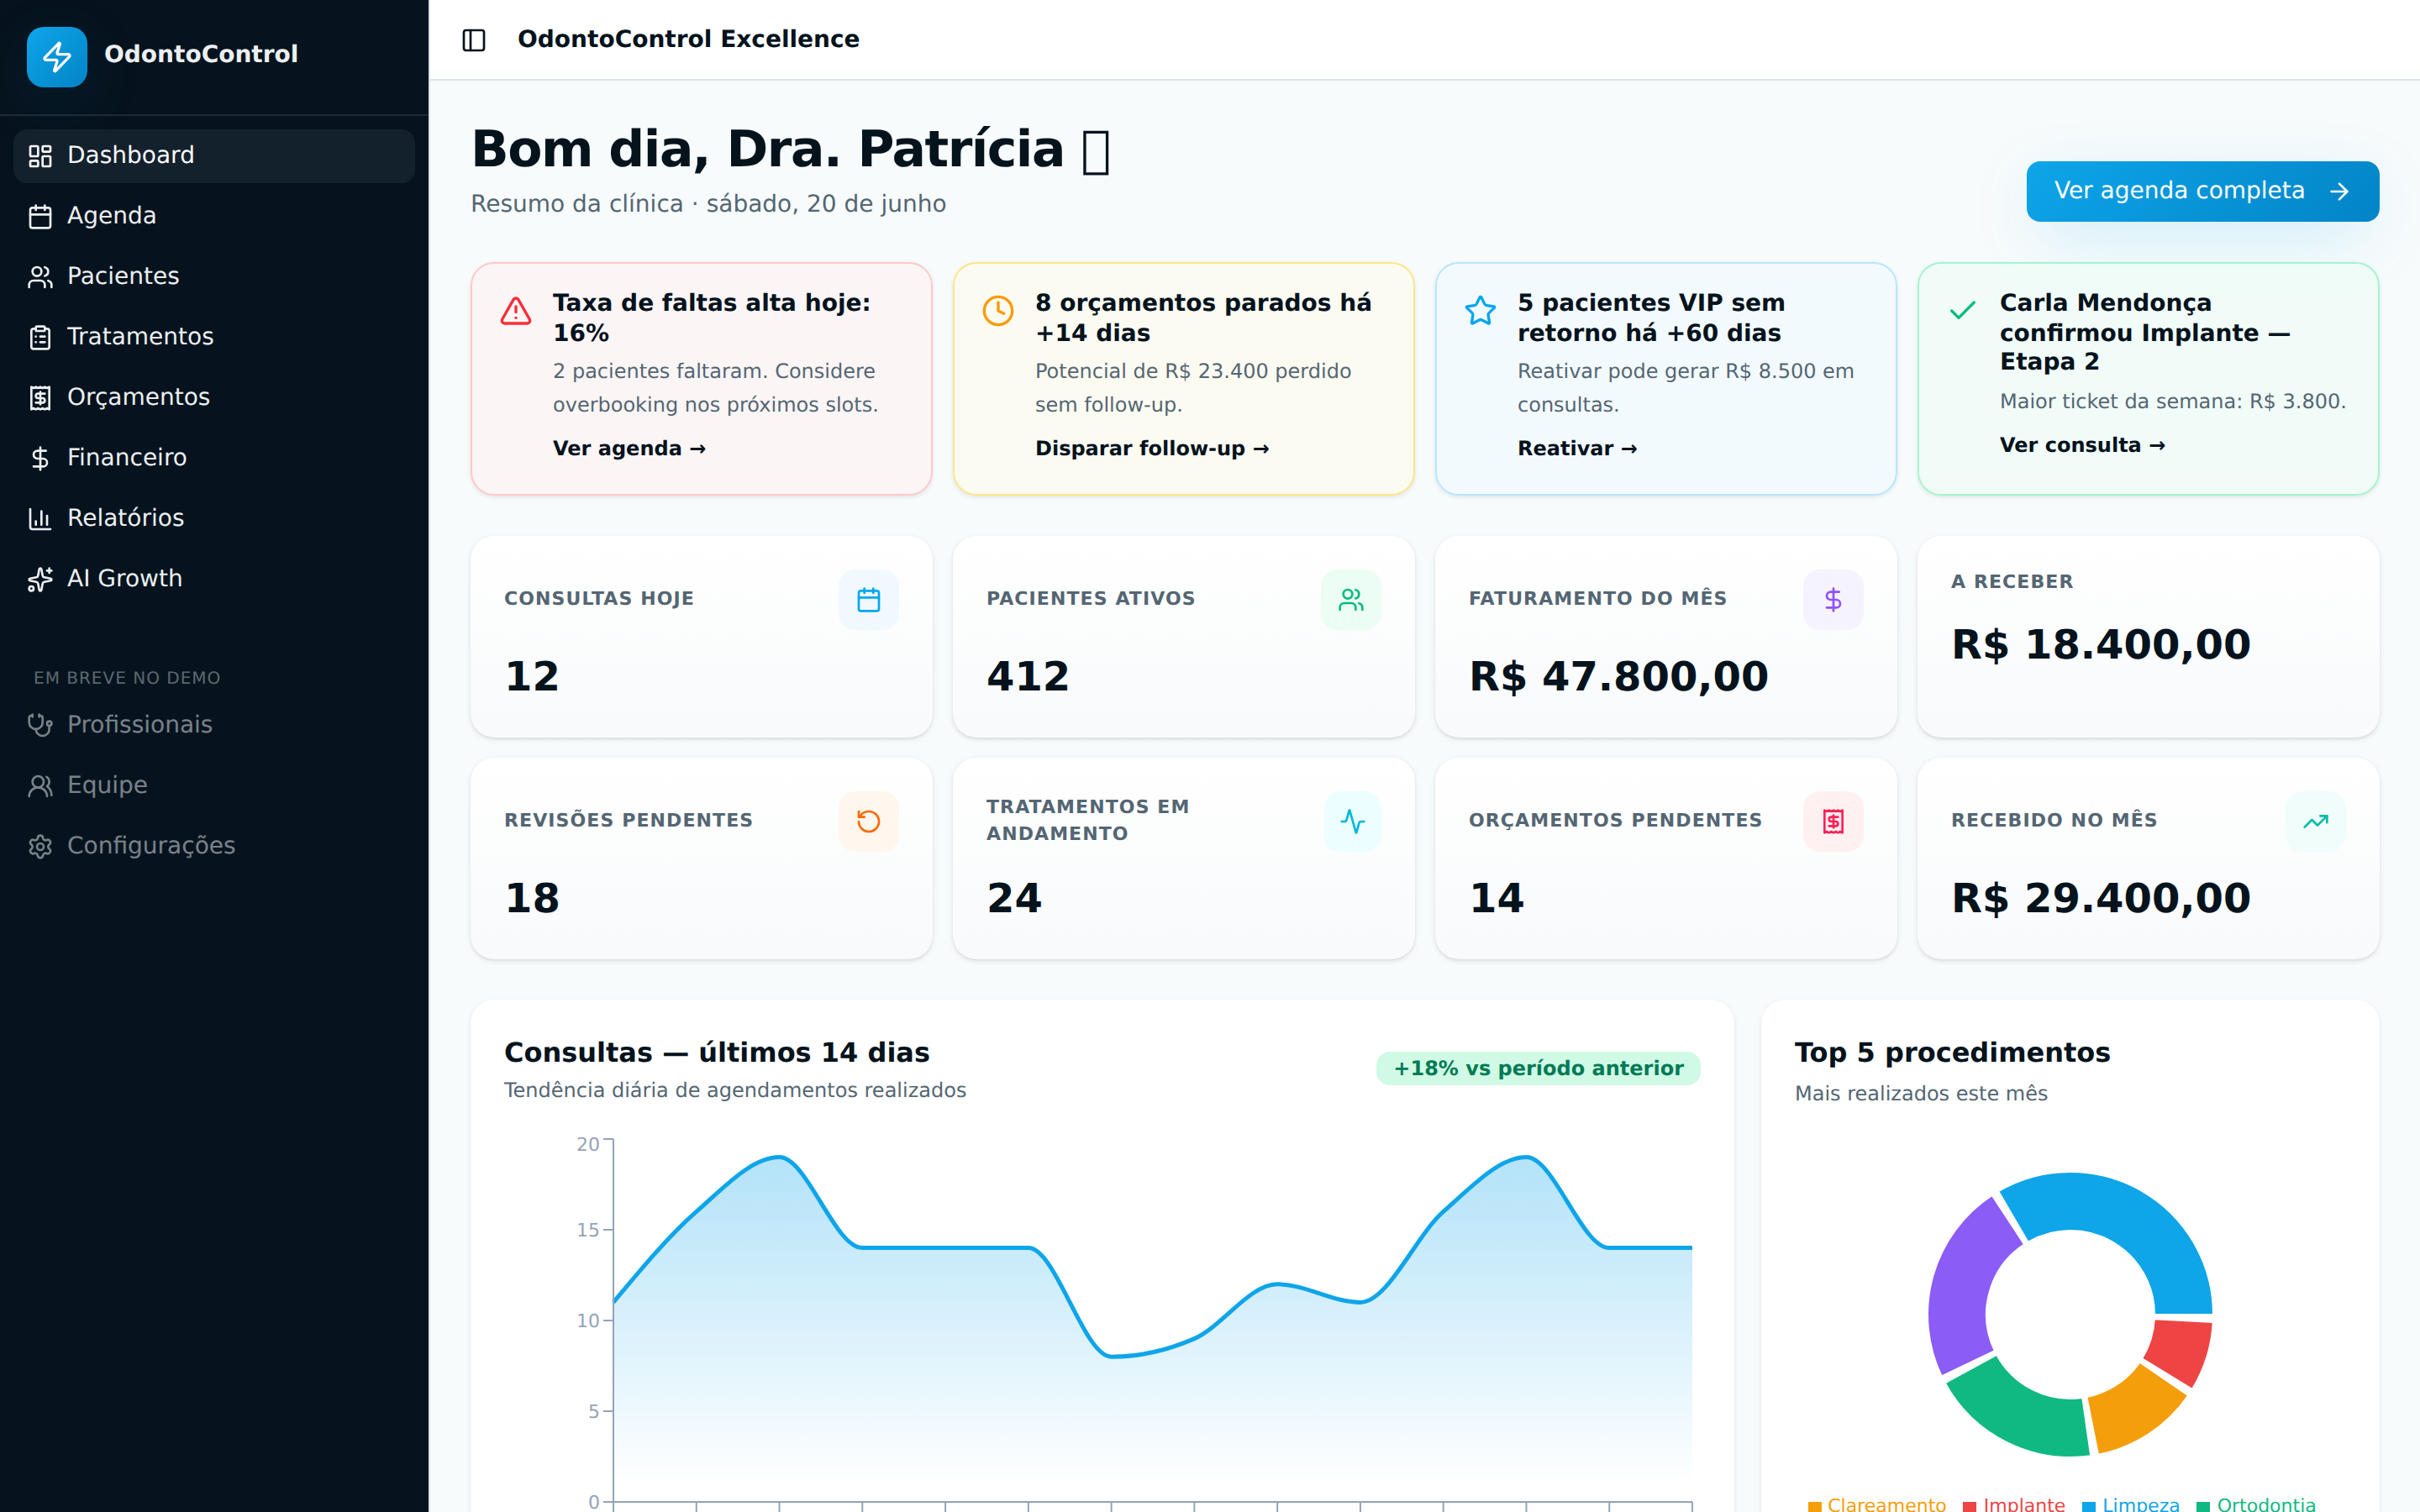Viewport: 2420px width, 1512px height.
Task: Click refresh icon in Revisões Pendentes card
Action: [x=868, y=822]
